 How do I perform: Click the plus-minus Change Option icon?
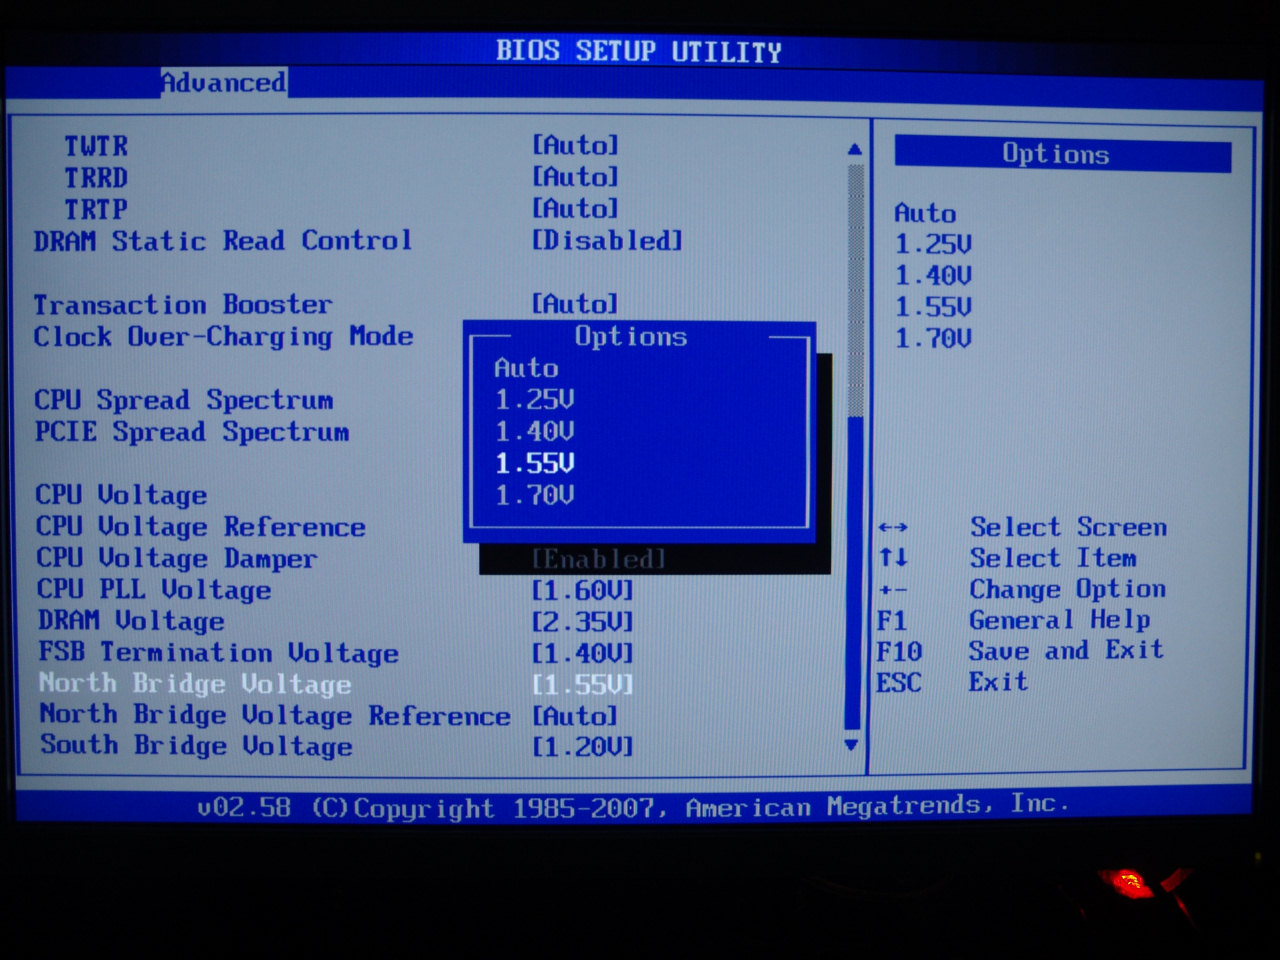coord(893,590)
